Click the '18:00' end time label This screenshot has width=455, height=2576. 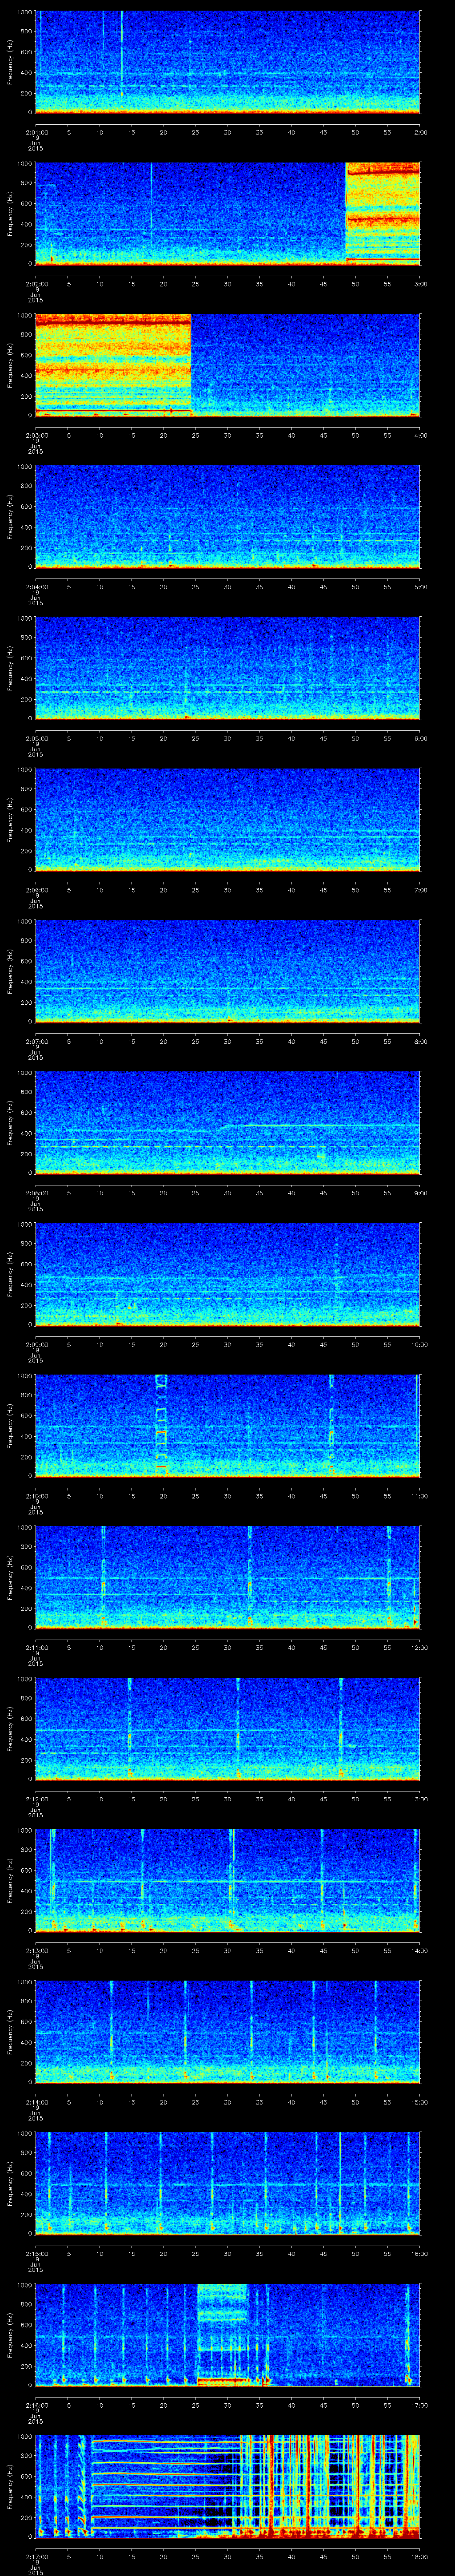(419, 2555)
